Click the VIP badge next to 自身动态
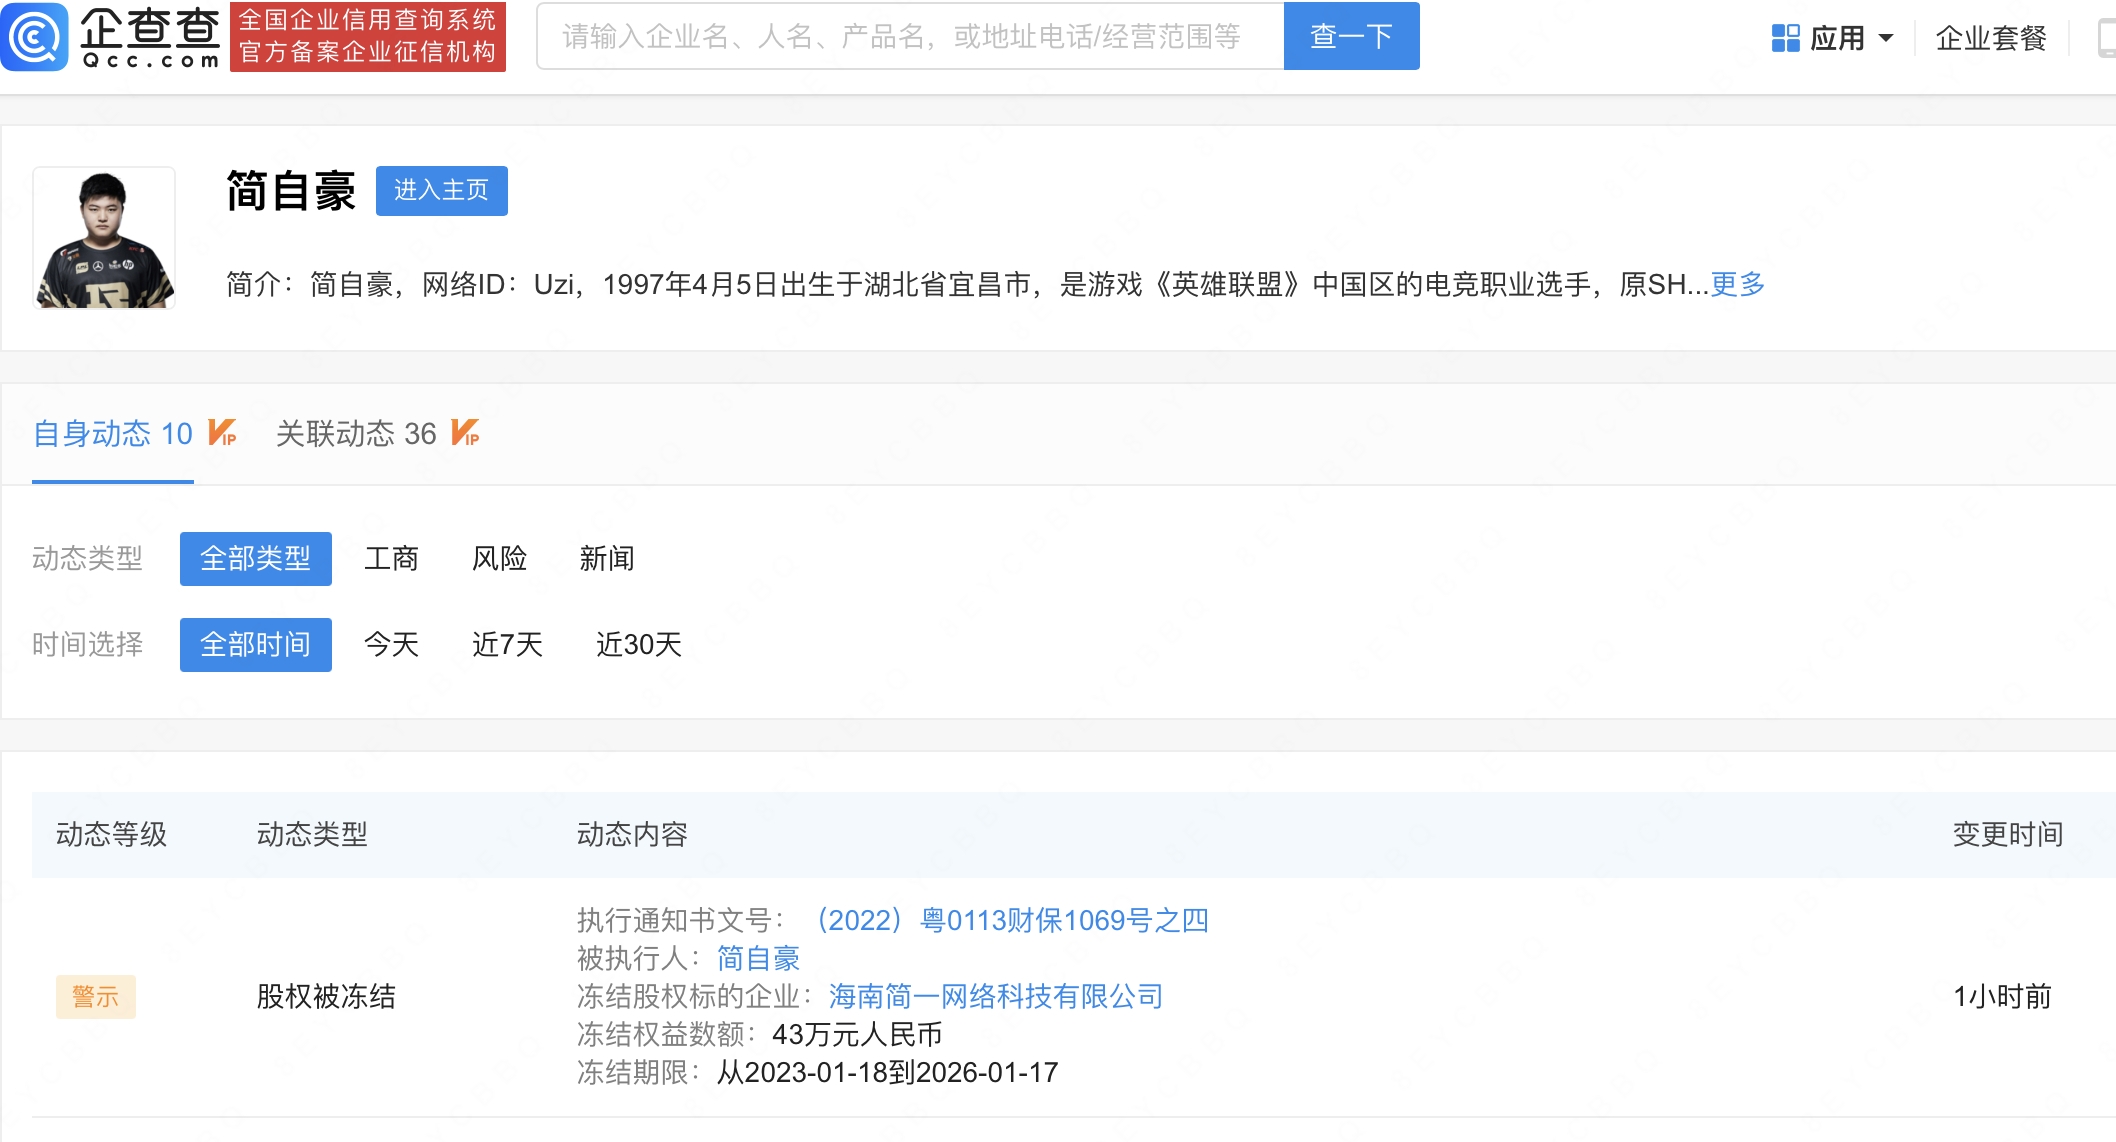The image size is (2116, 1142). tap(222, 433)
